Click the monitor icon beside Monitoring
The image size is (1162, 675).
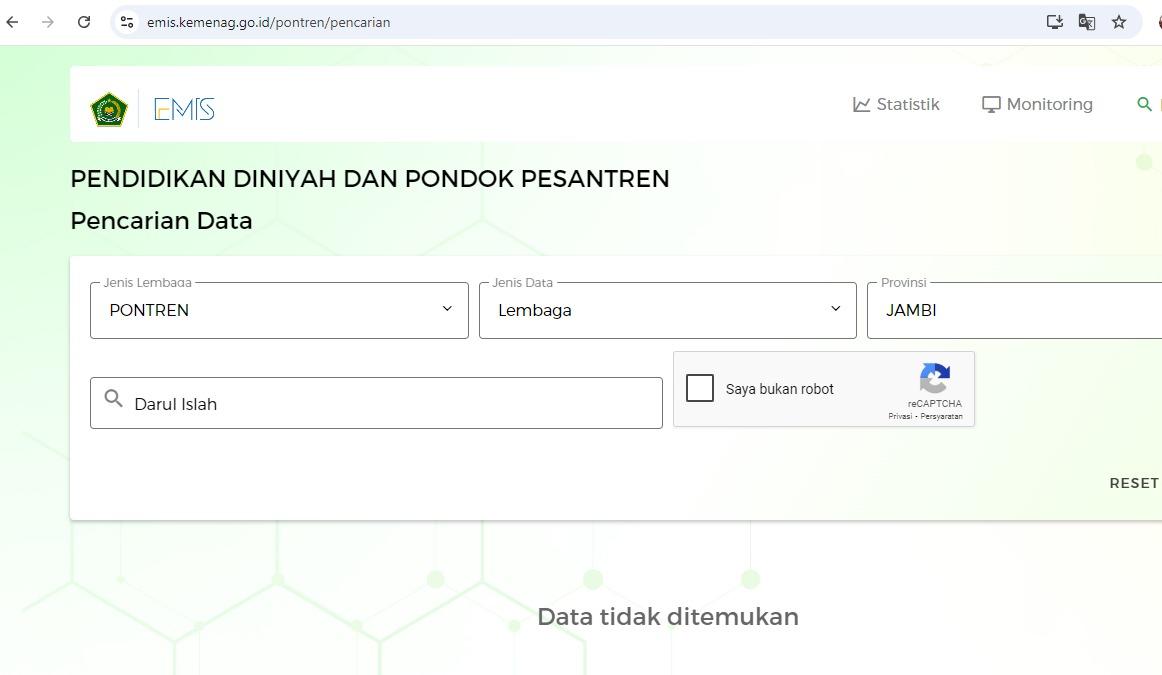pyautogui.click(x=990, y=103)
